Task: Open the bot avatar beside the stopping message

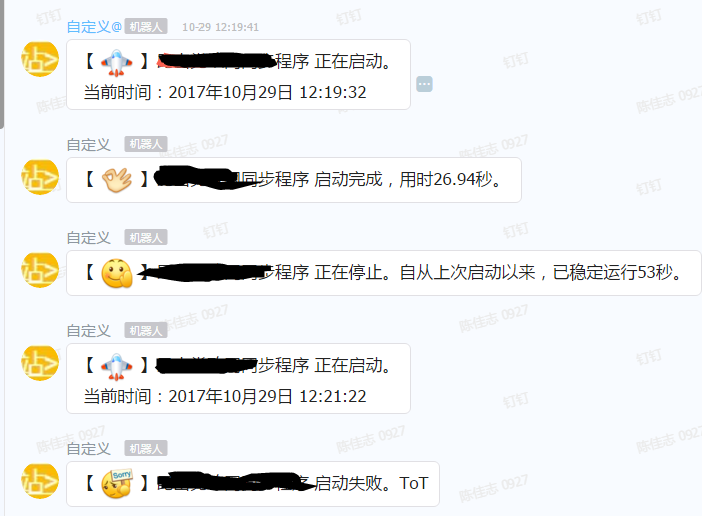Action: click(x=40, y=270)
